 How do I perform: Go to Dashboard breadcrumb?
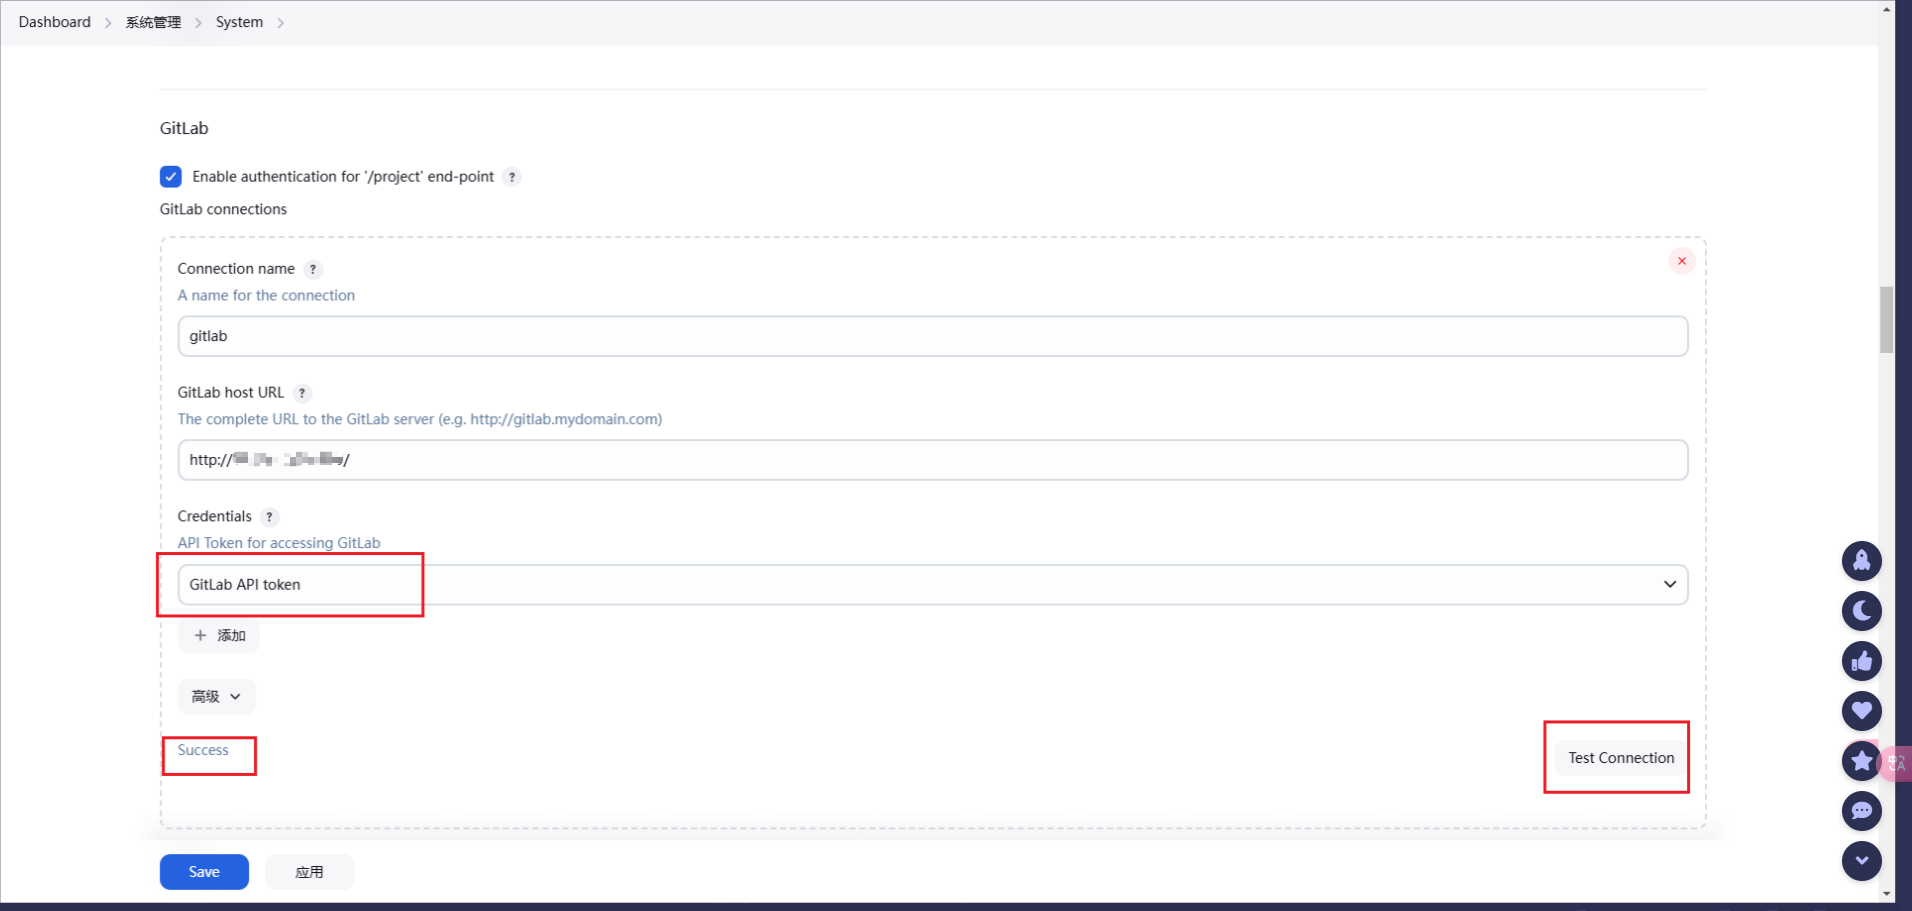click(x=55, y=22)
